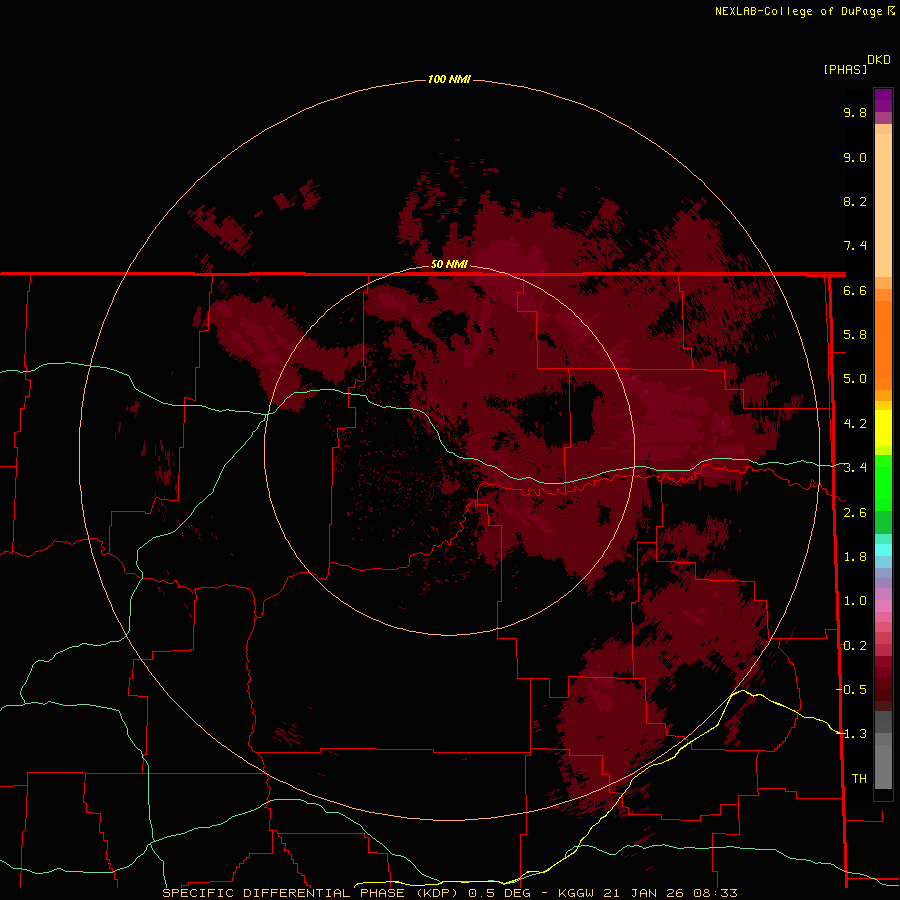
Task: Click the -0.5 value on the legend
Action: point(852,690)
